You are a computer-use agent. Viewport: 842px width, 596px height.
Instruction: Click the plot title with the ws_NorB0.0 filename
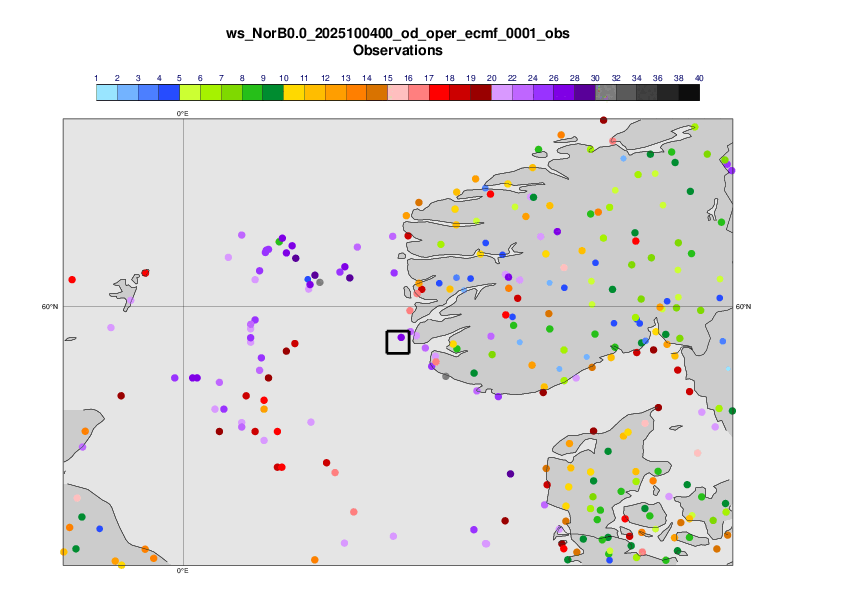click(398, 34)
